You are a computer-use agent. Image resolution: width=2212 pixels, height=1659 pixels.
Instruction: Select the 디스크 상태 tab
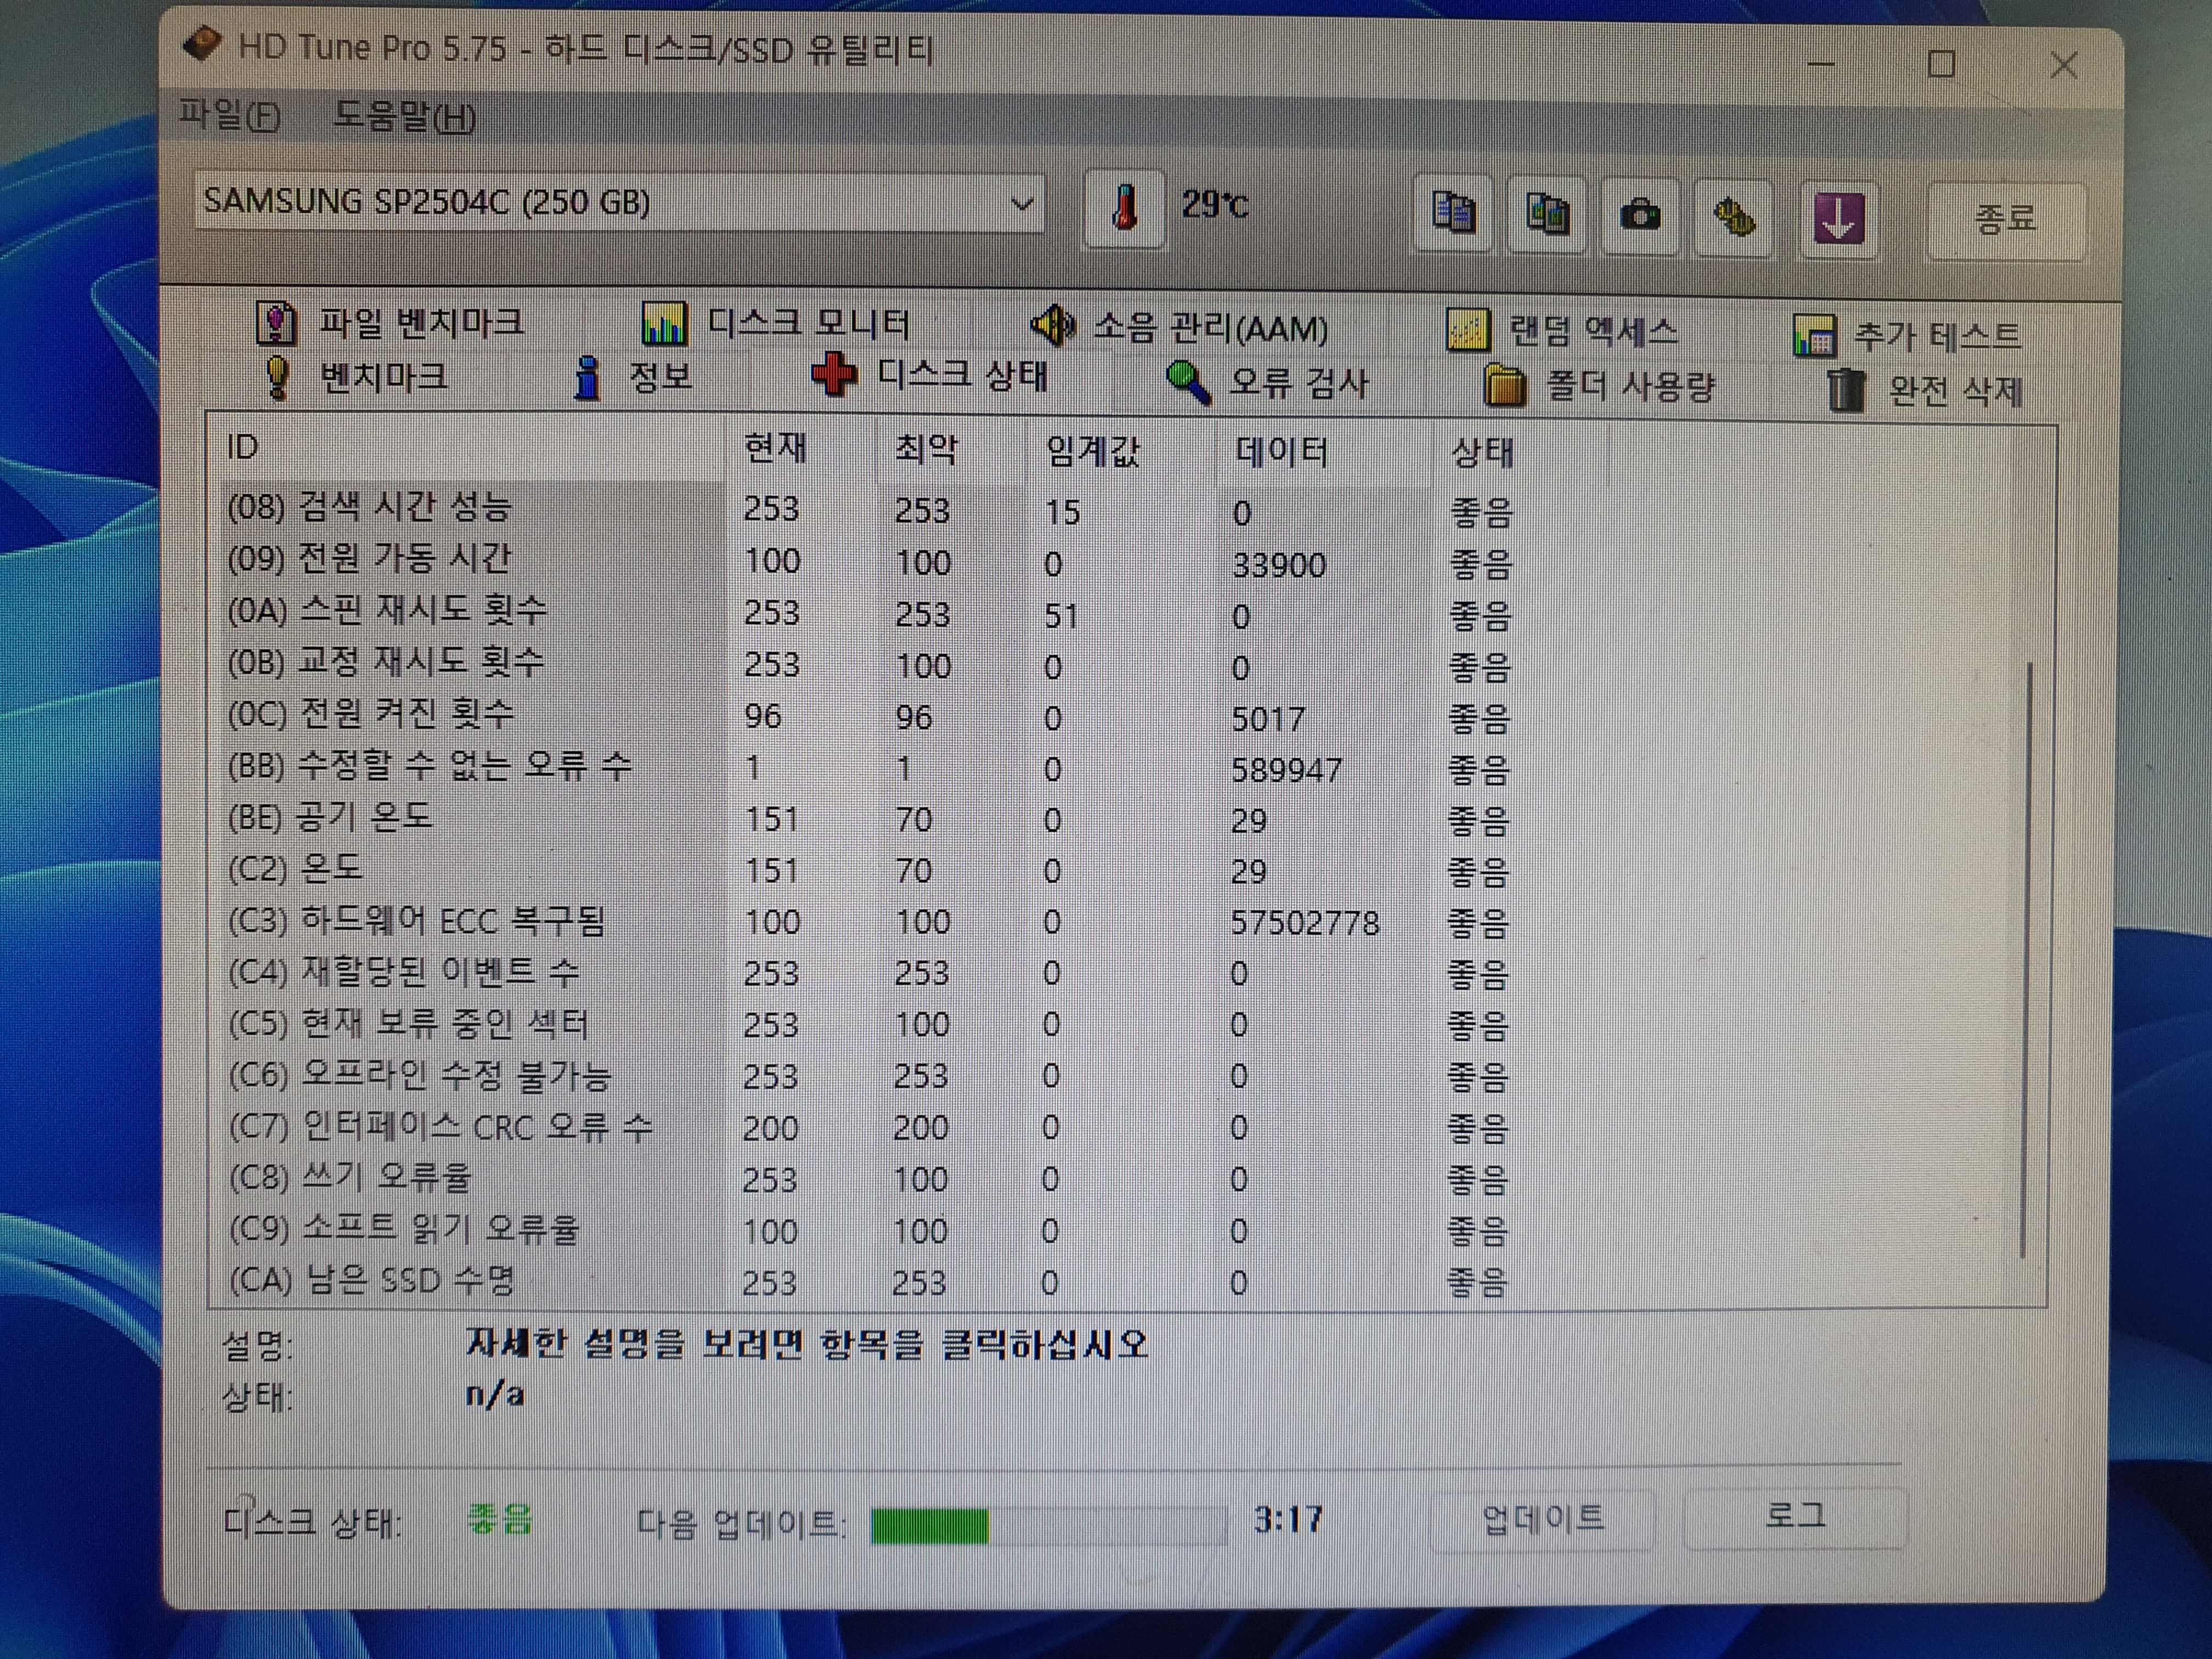[x=930, y=376]
